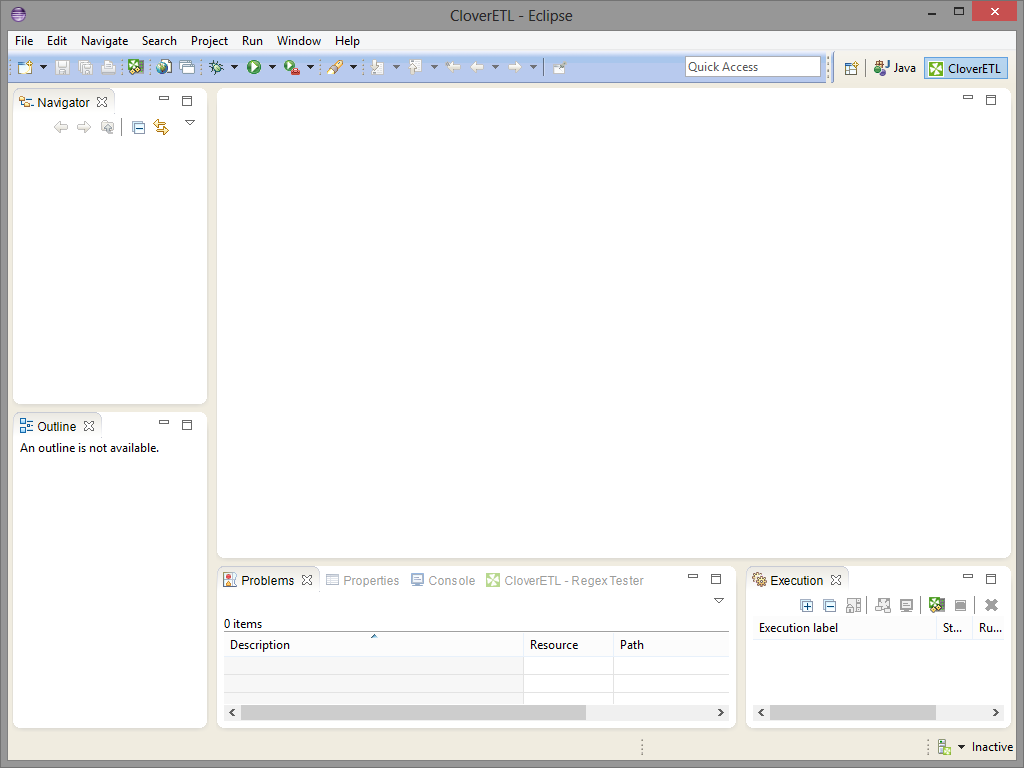This screenshot has height=768, width=1024.
Task: Click the New file wizard icon
Action: point(25,67)
